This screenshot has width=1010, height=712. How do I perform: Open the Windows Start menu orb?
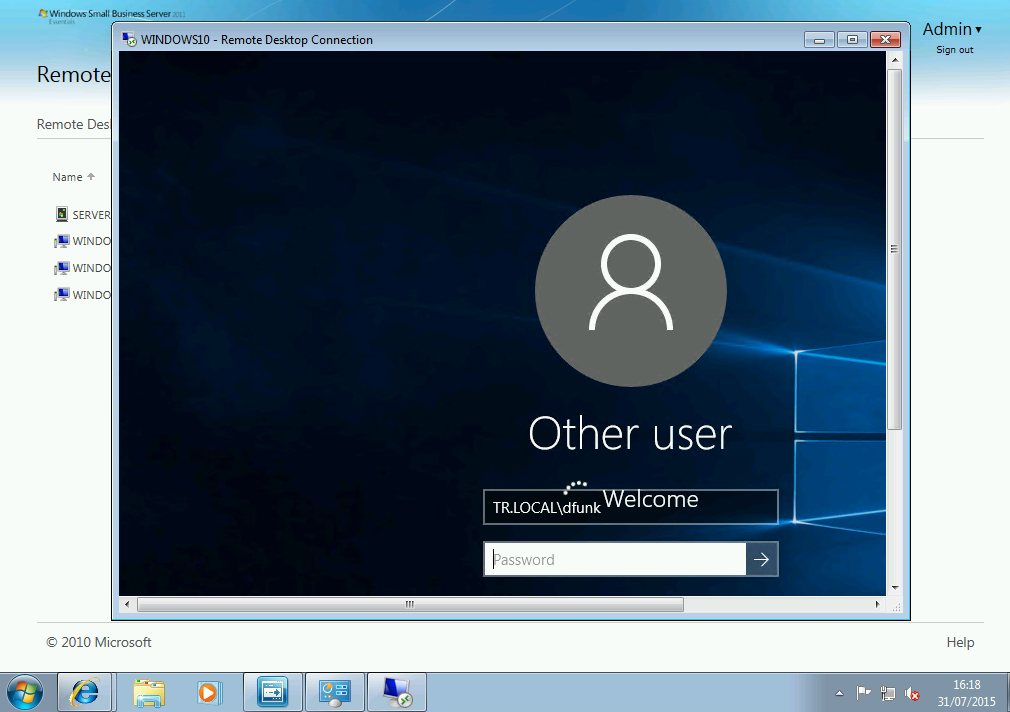tap(24, 691)
